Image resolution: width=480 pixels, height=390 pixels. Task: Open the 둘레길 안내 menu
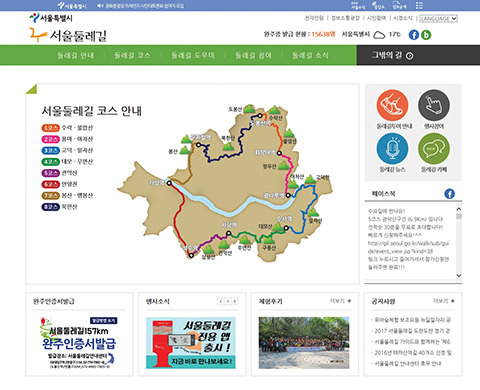76,55
